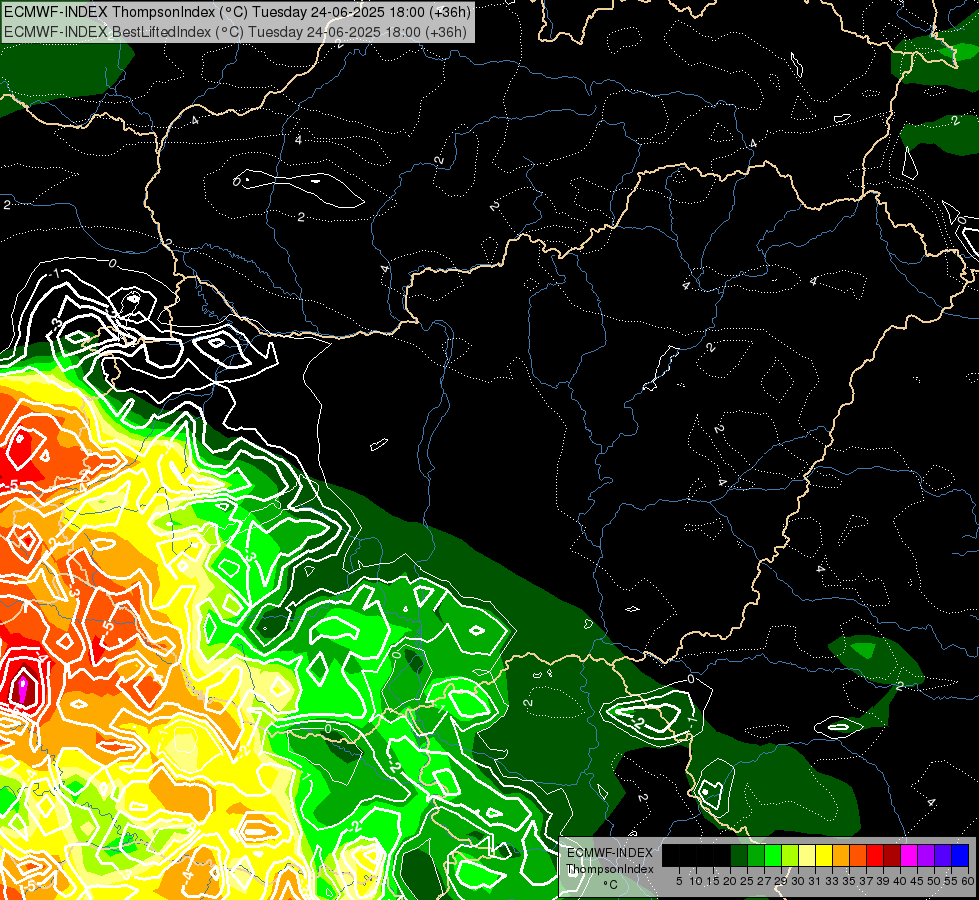
Task: Click the legend scale number 10
Action: coord(696,881)
